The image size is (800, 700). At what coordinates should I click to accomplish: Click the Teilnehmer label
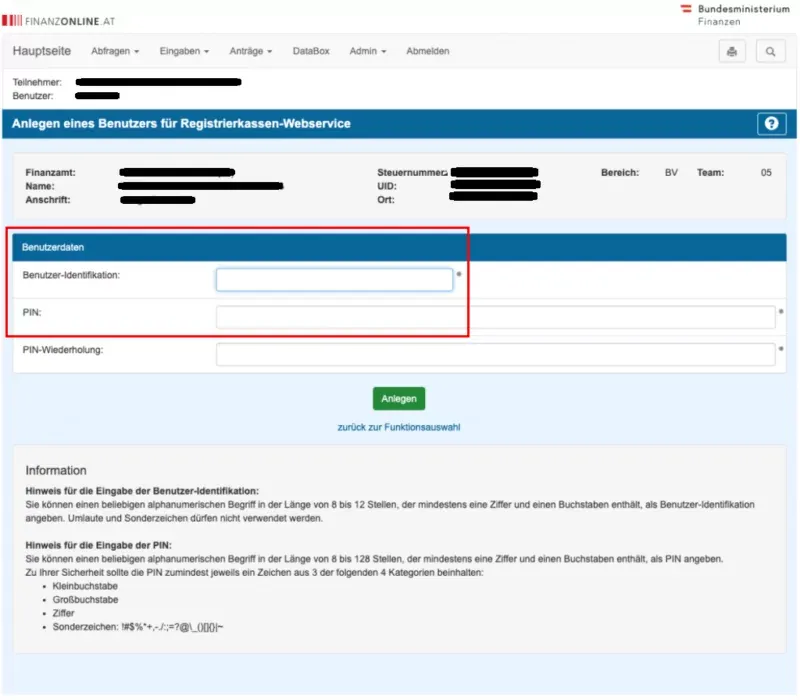37,82
